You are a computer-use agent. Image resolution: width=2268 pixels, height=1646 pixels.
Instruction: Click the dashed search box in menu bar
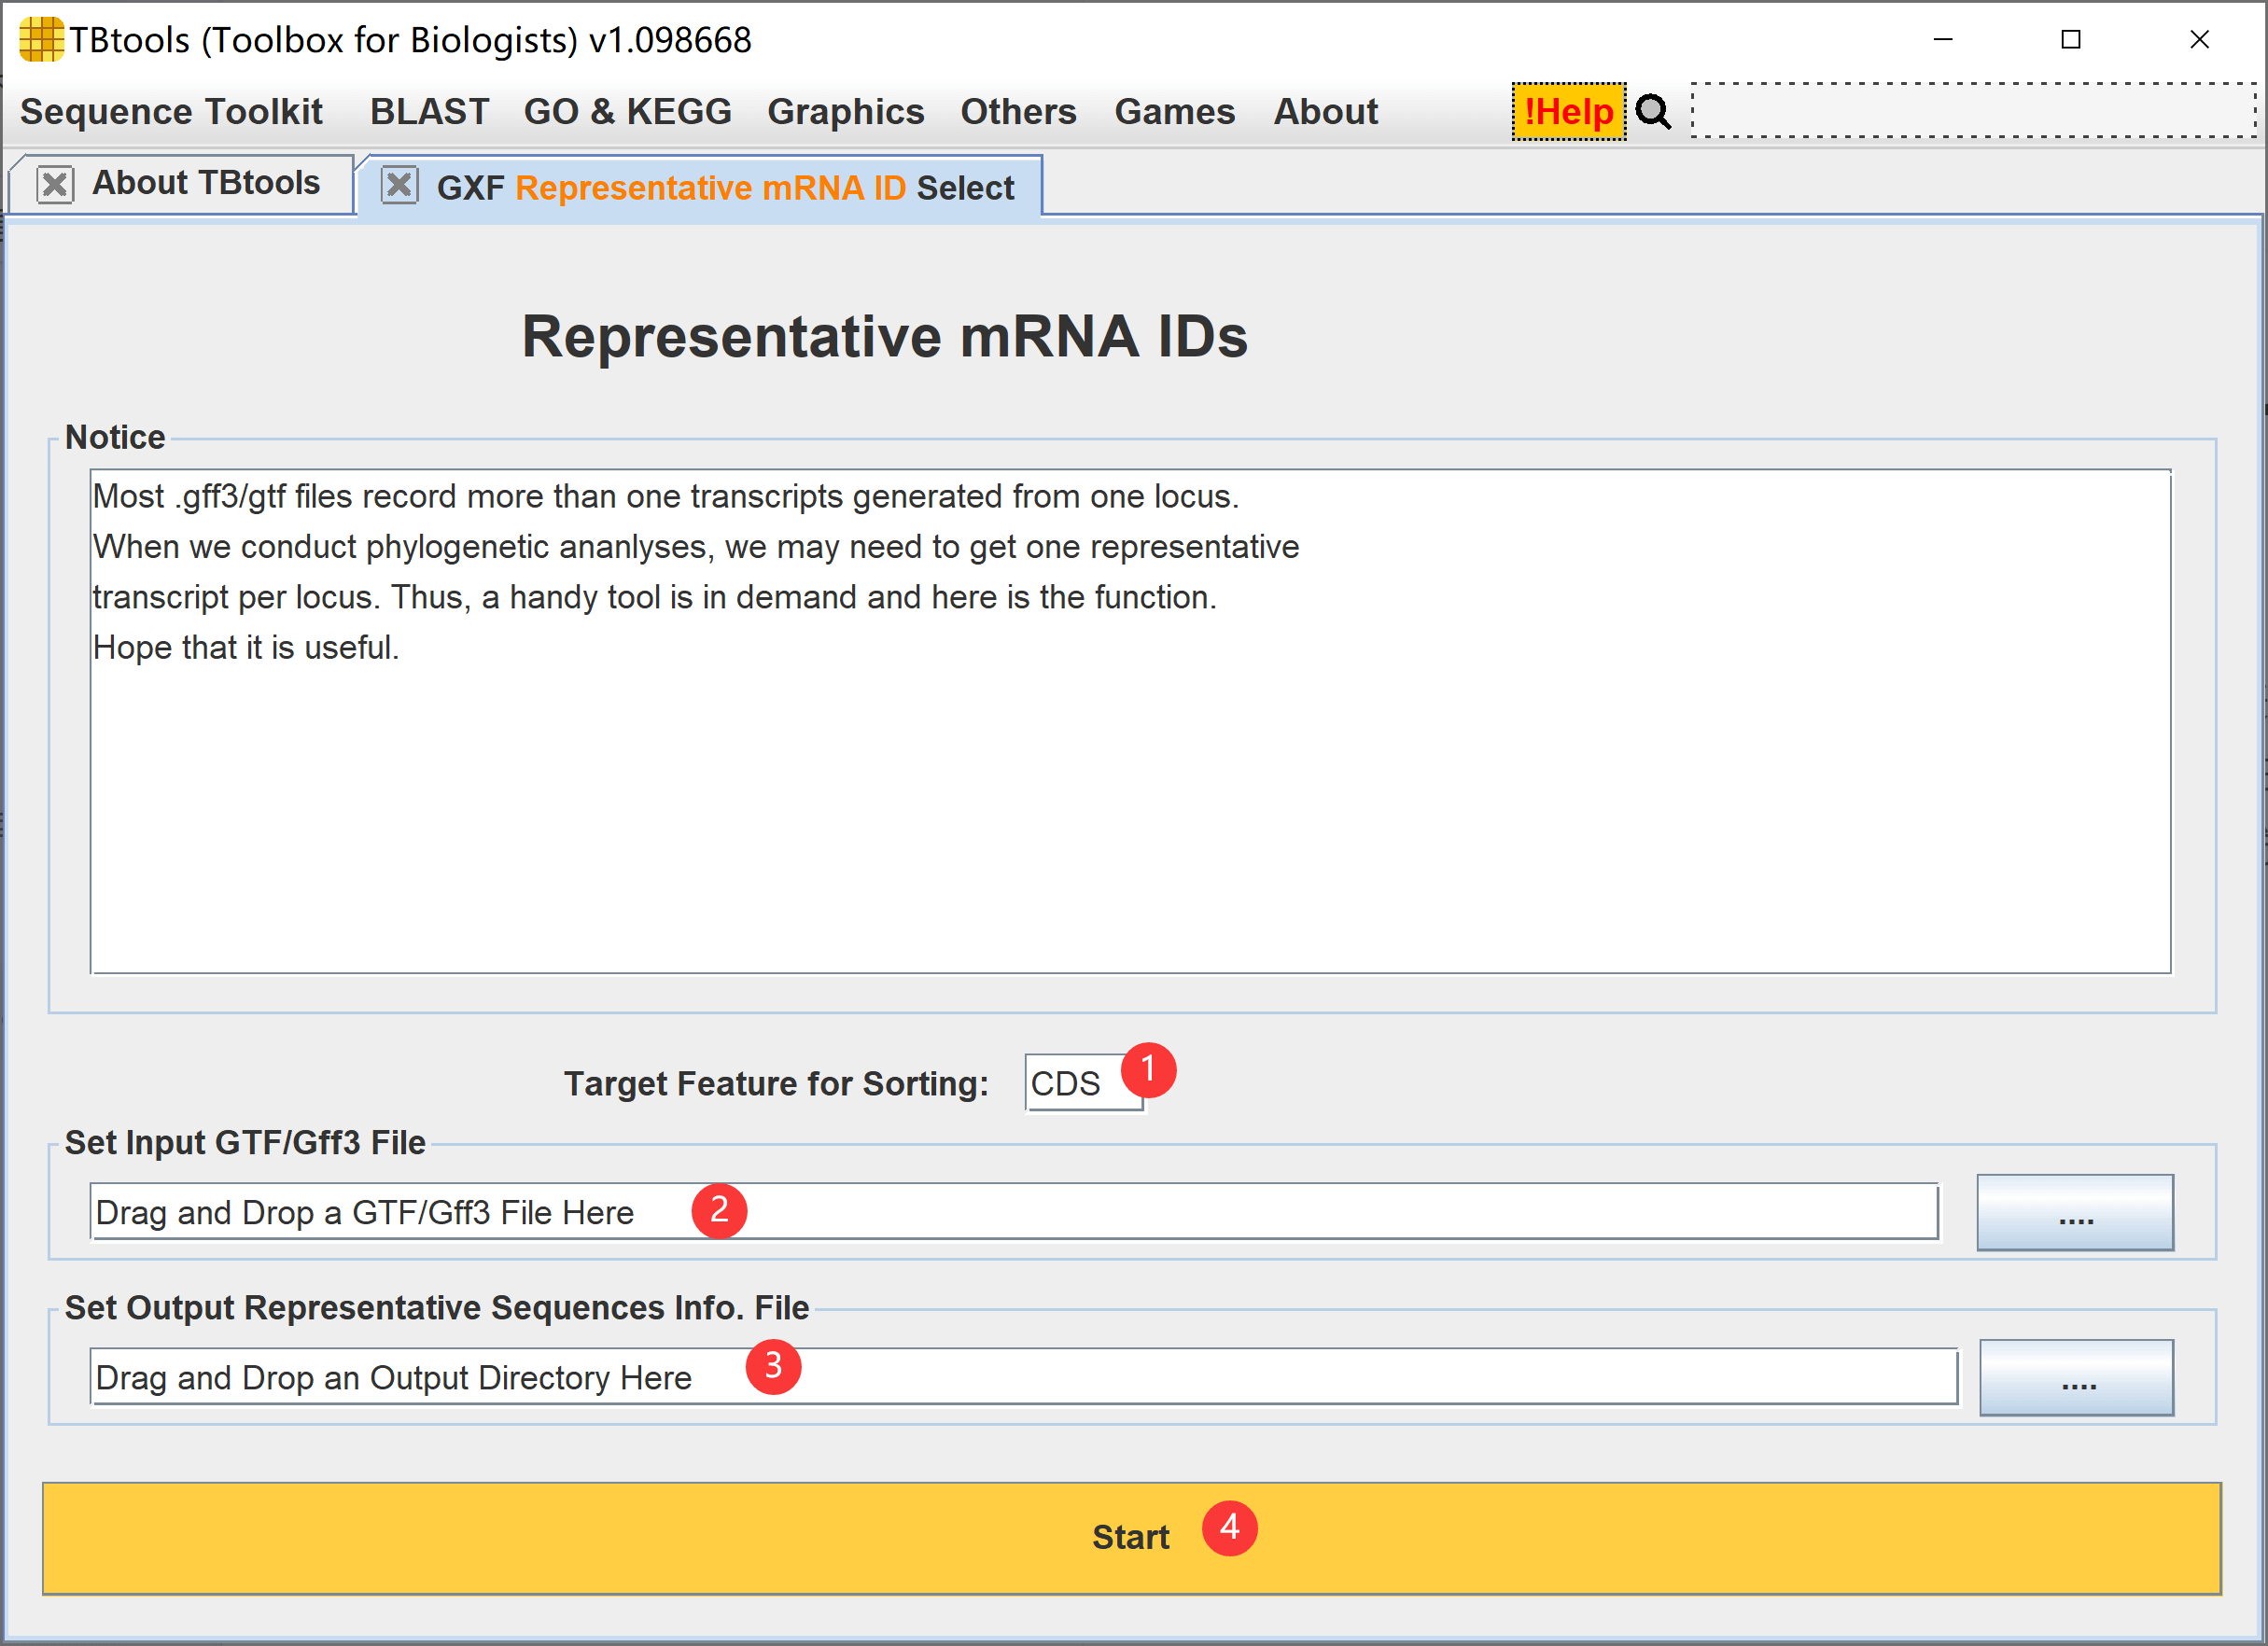1972,111
